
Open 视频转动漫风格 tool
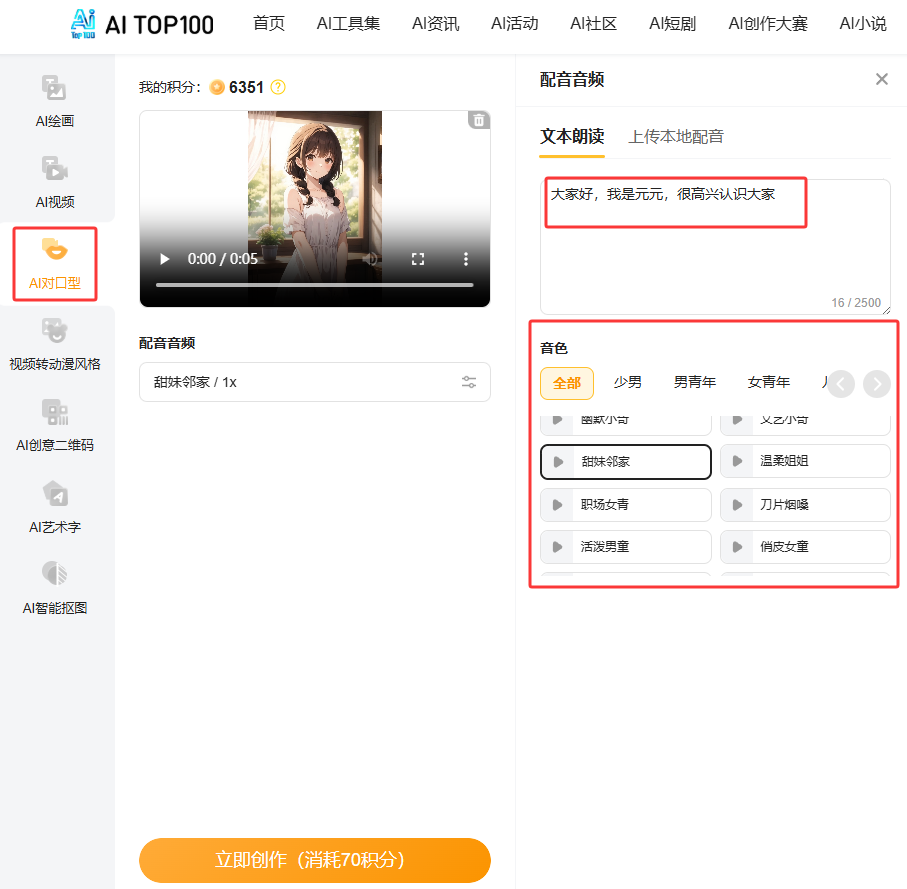click(x=54, y=344)
